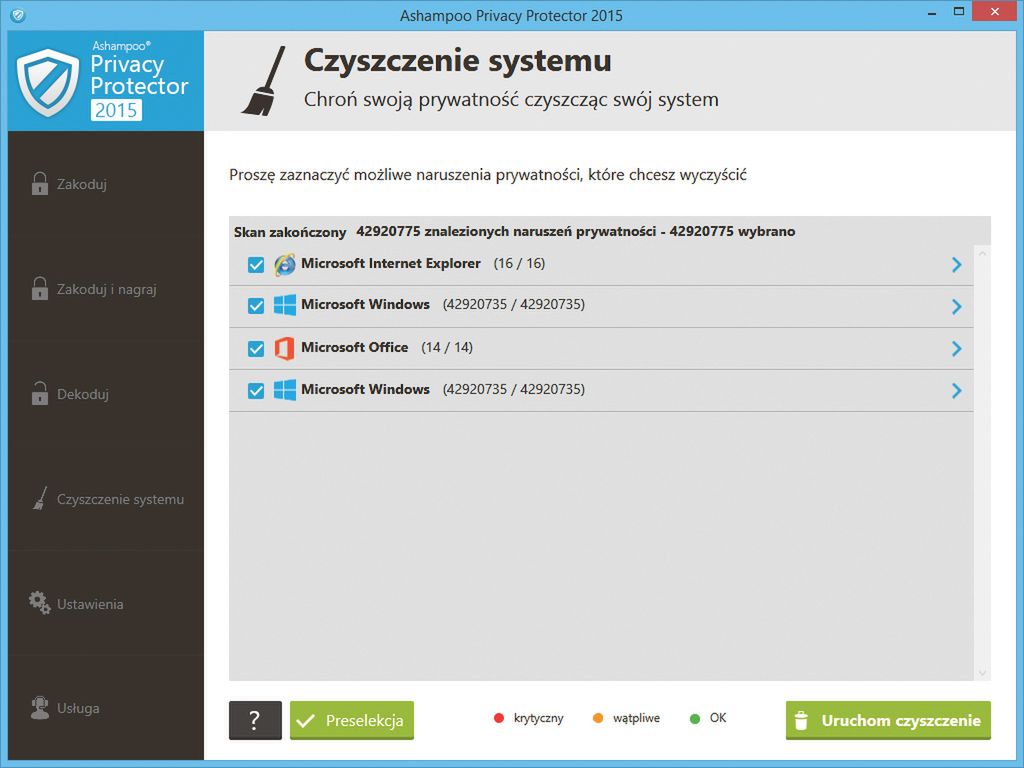The width and height of the screenshot is (1024, 768).
Task: Click the headset support icon beside Usługa
Action: [40, 707]
